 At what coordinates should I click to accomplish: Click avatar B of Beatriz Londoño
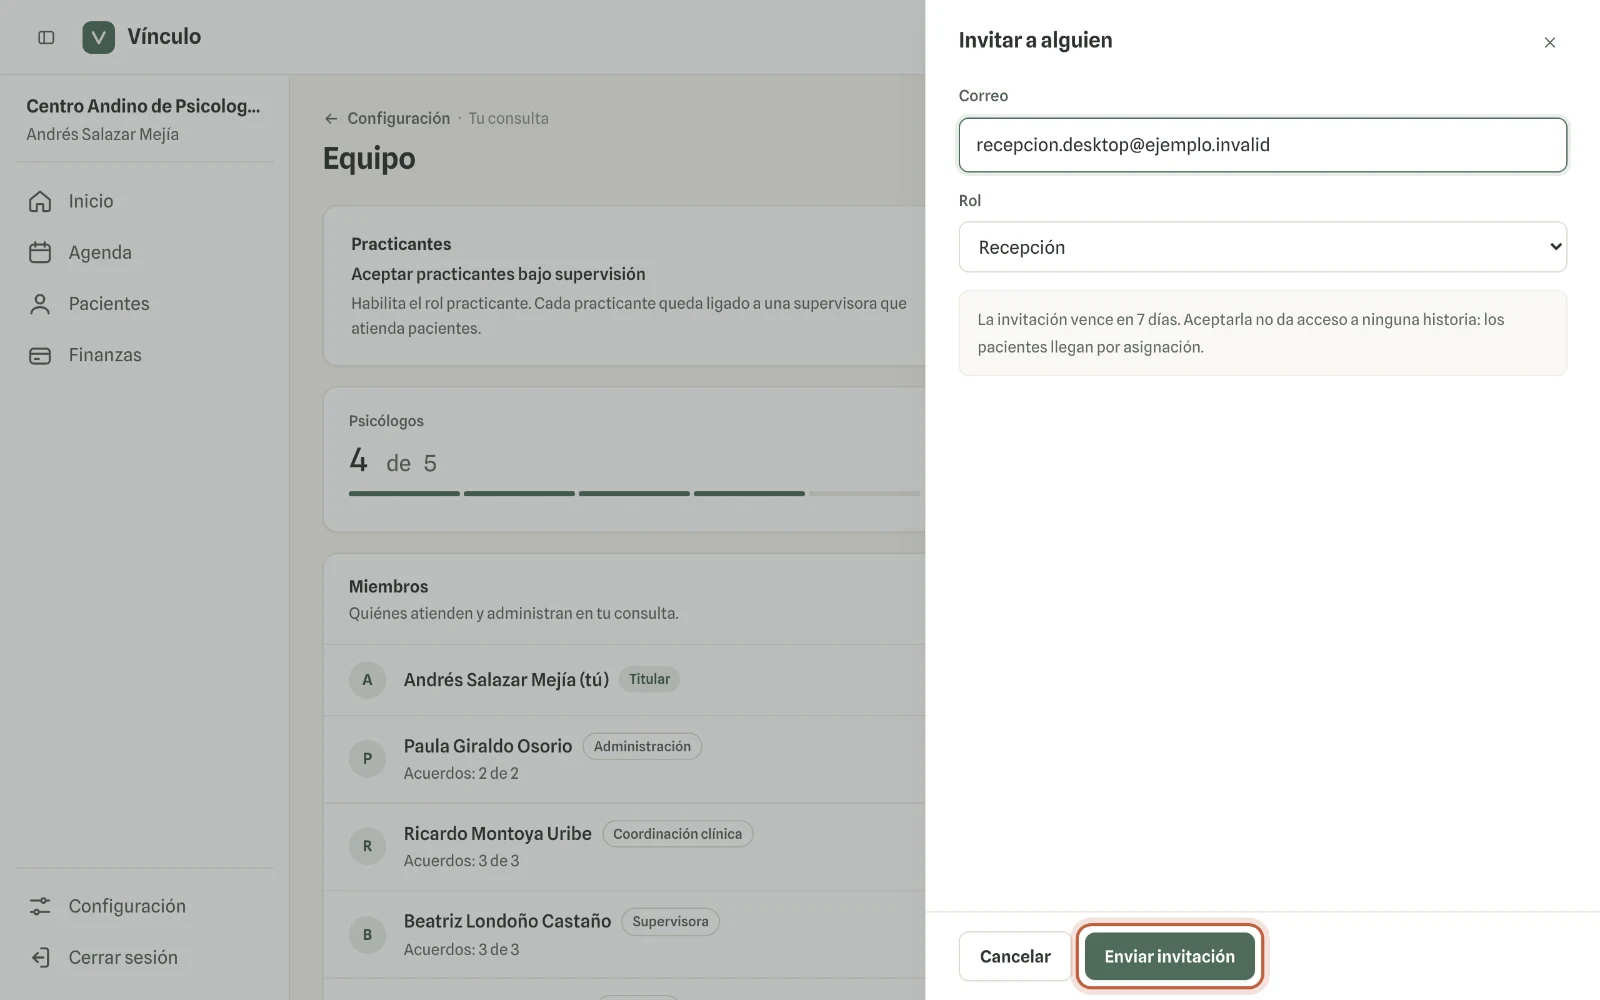click(367, 935)
